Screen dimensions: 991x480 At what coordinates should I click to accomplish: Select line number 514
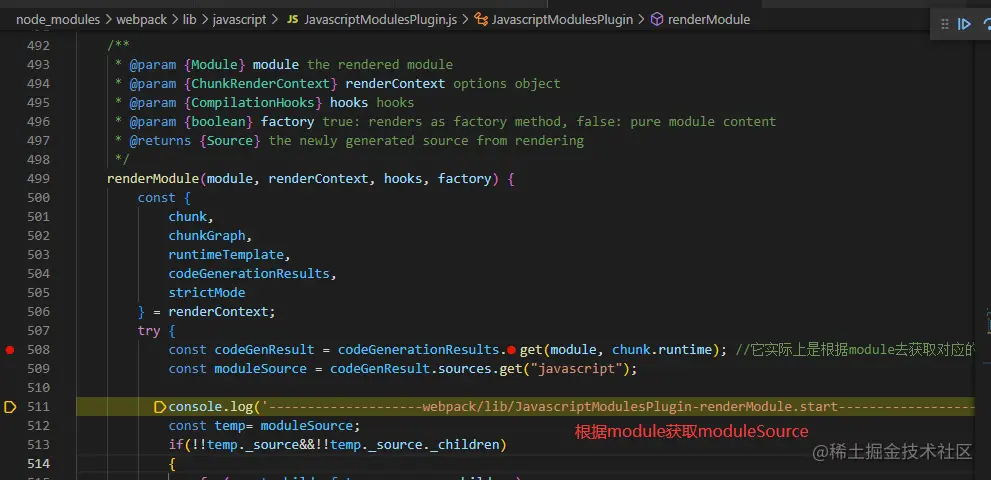tap(39, 464)
